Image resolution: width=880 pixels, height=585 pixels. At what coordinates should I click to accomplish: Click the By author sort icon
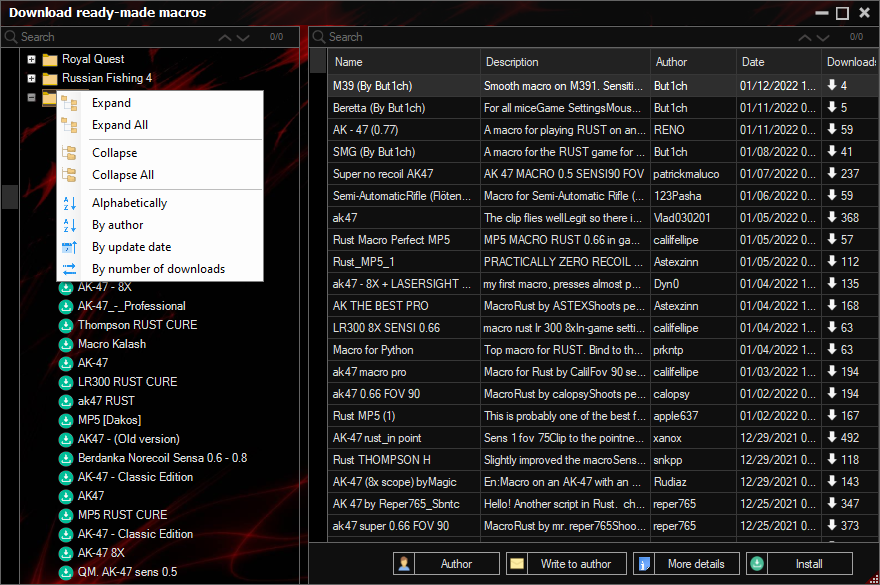(70, 225)
